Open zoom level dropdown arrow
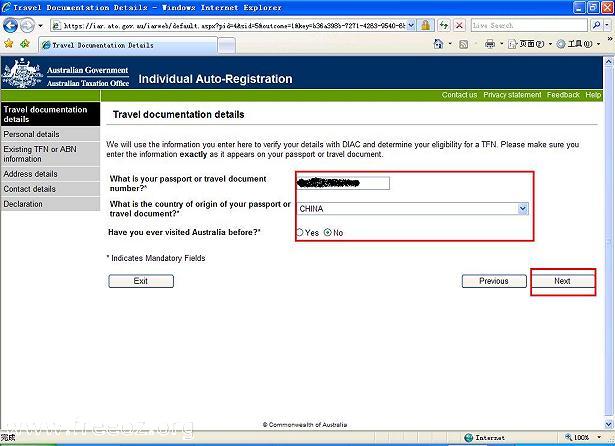This screenshot has width=615, height=446. 599,437
